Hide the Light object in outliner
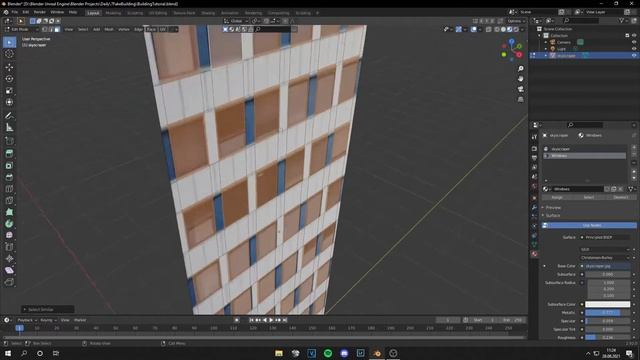Viewport: 640px width, 360px height. (x=634, y=49)
